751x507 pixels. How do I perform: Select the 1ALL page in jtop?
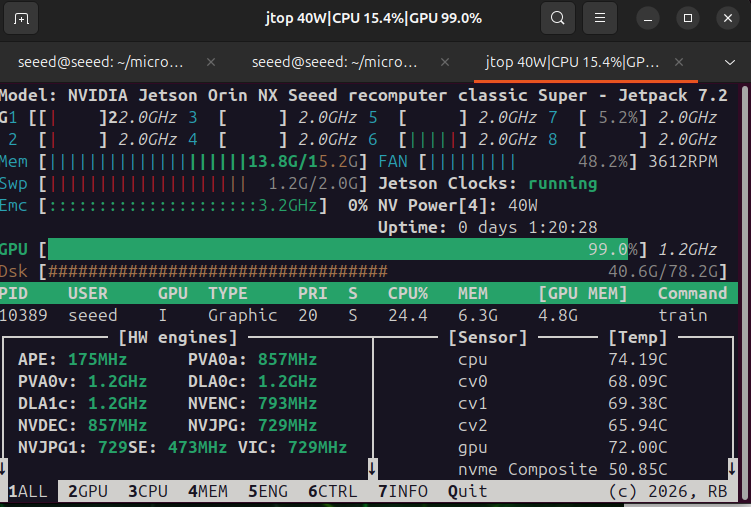click(28, 492)
